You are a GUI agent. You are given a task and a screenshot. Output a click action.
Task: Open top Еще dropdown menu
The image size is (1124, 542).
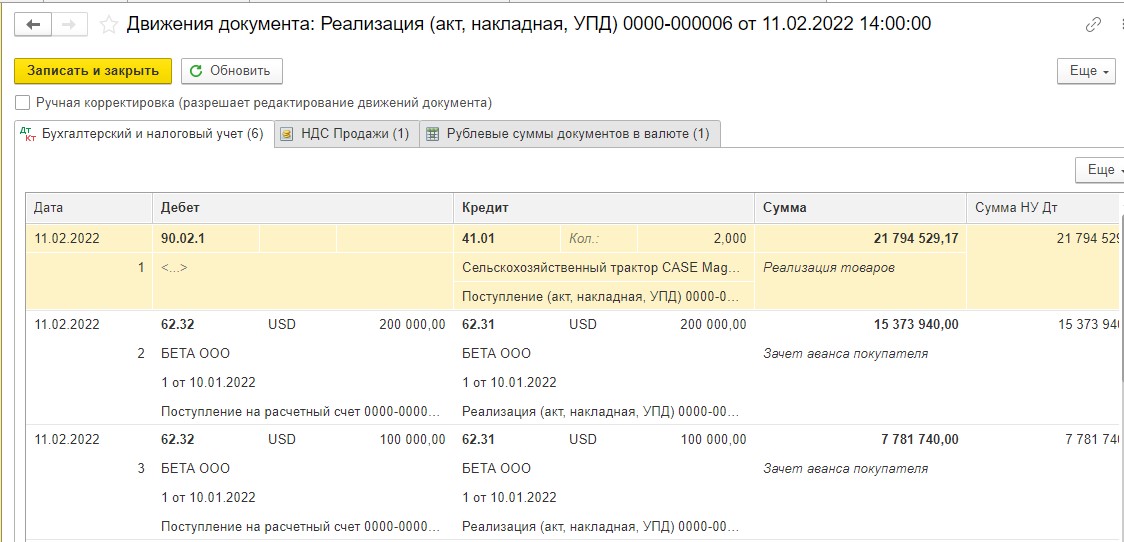pyautogui.click(x=1086, y=71)
